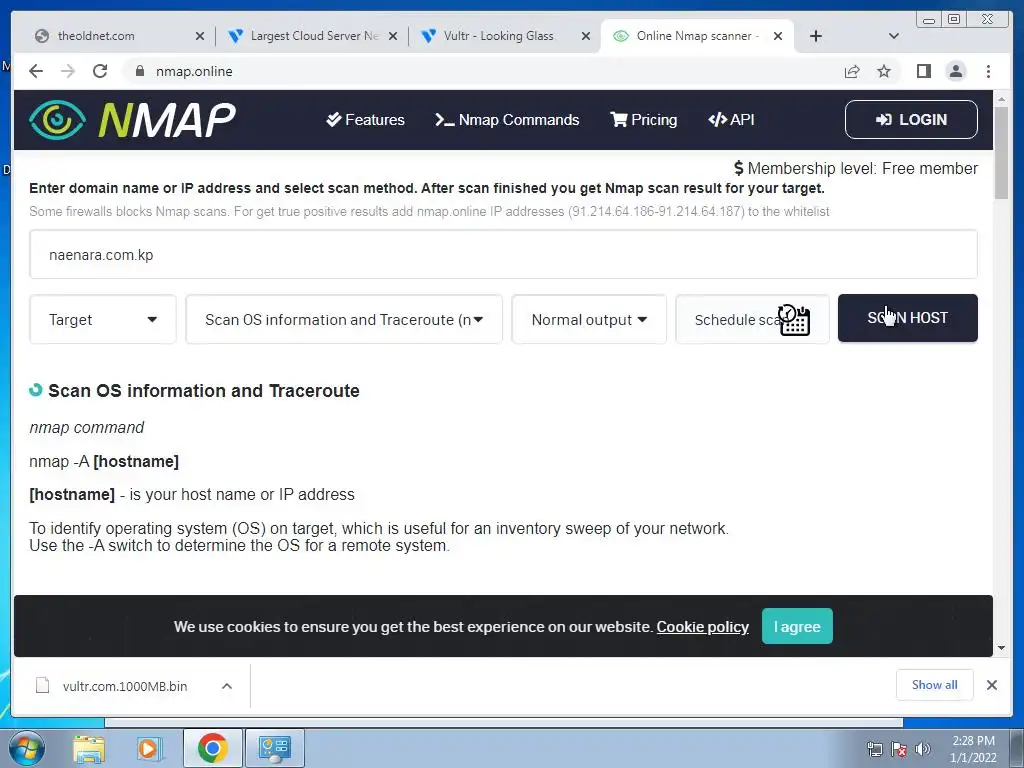Click the control panel taskbar icon
Image resolution: width=1024 pixels, height=768 pixels.
point(274,748)
